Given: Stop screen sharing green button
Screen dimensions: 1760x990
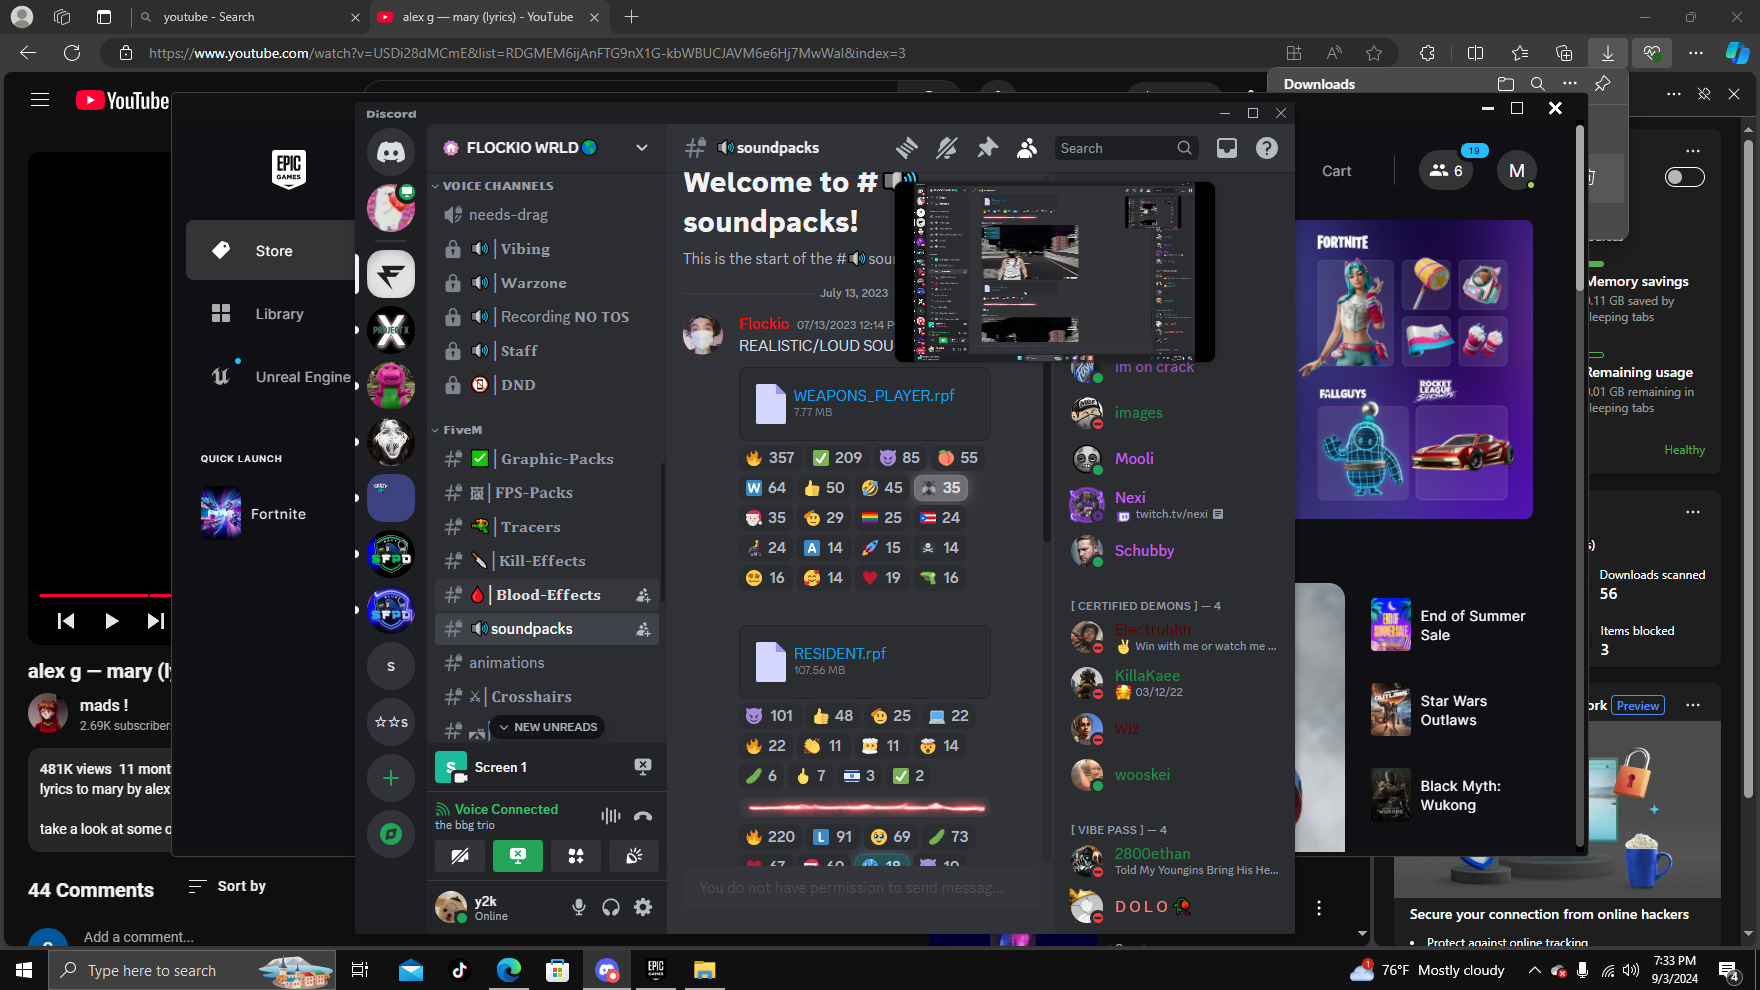Looking at the screenshot, I should coord(518,856).
